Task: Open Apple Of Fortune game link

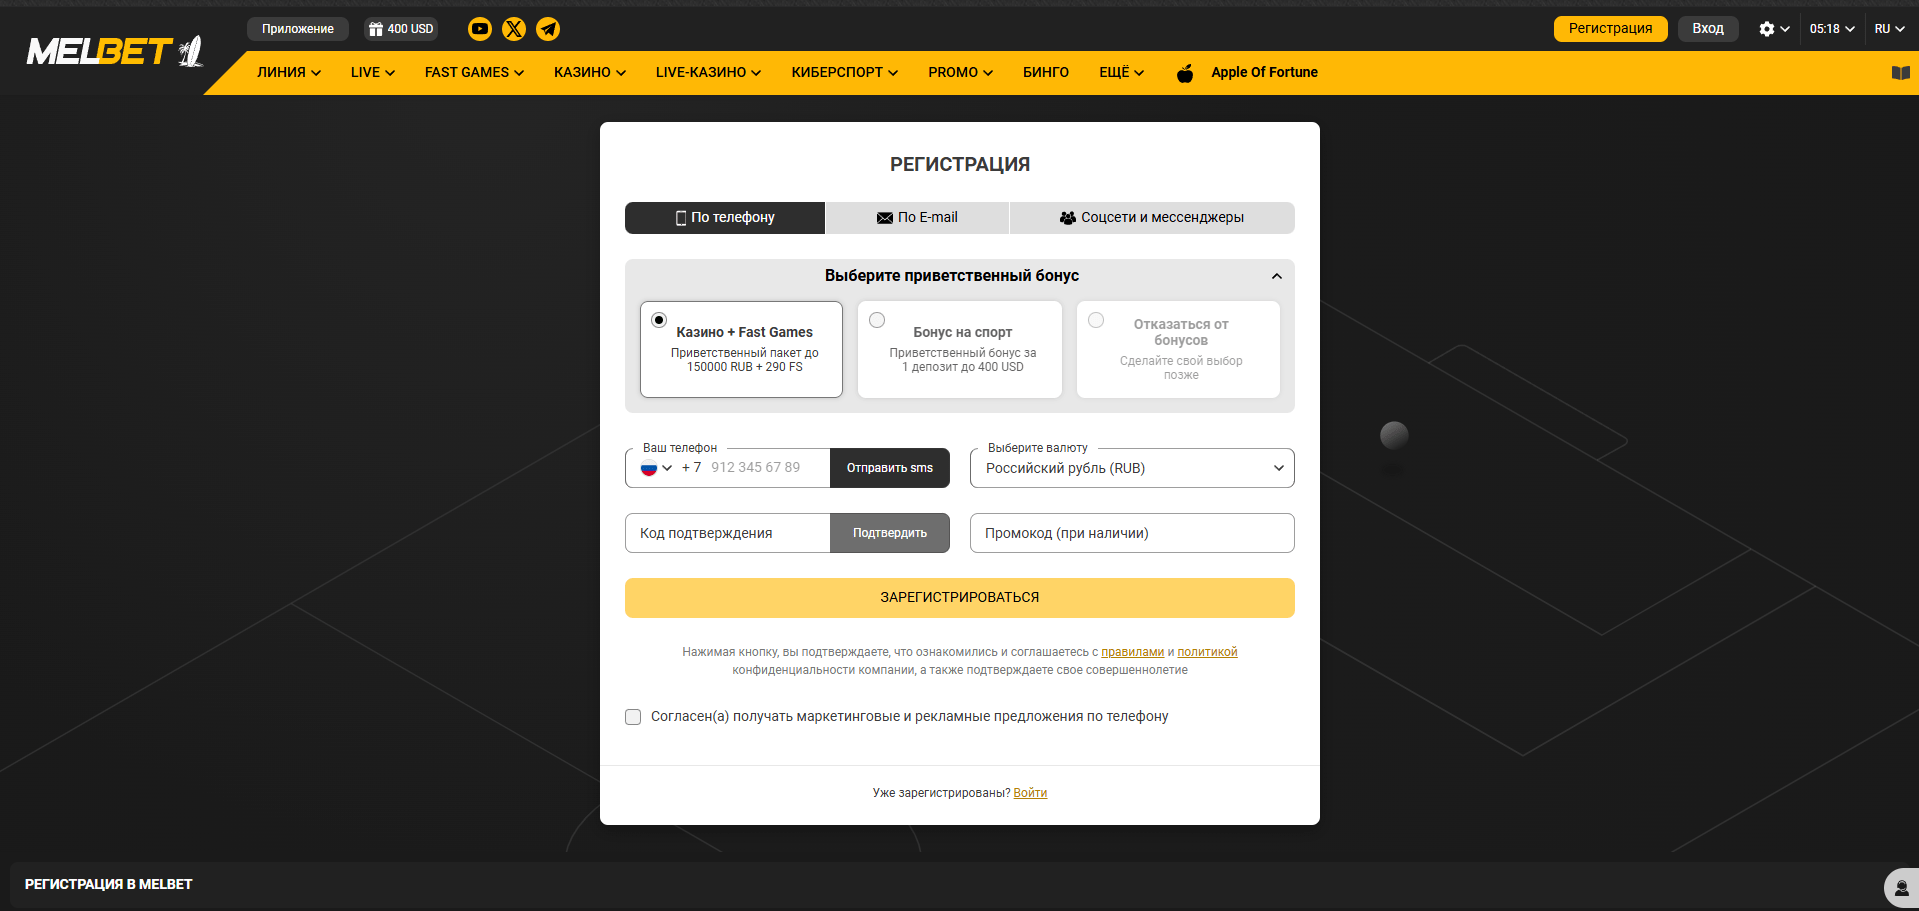Action: click(x=1264, y=73)
